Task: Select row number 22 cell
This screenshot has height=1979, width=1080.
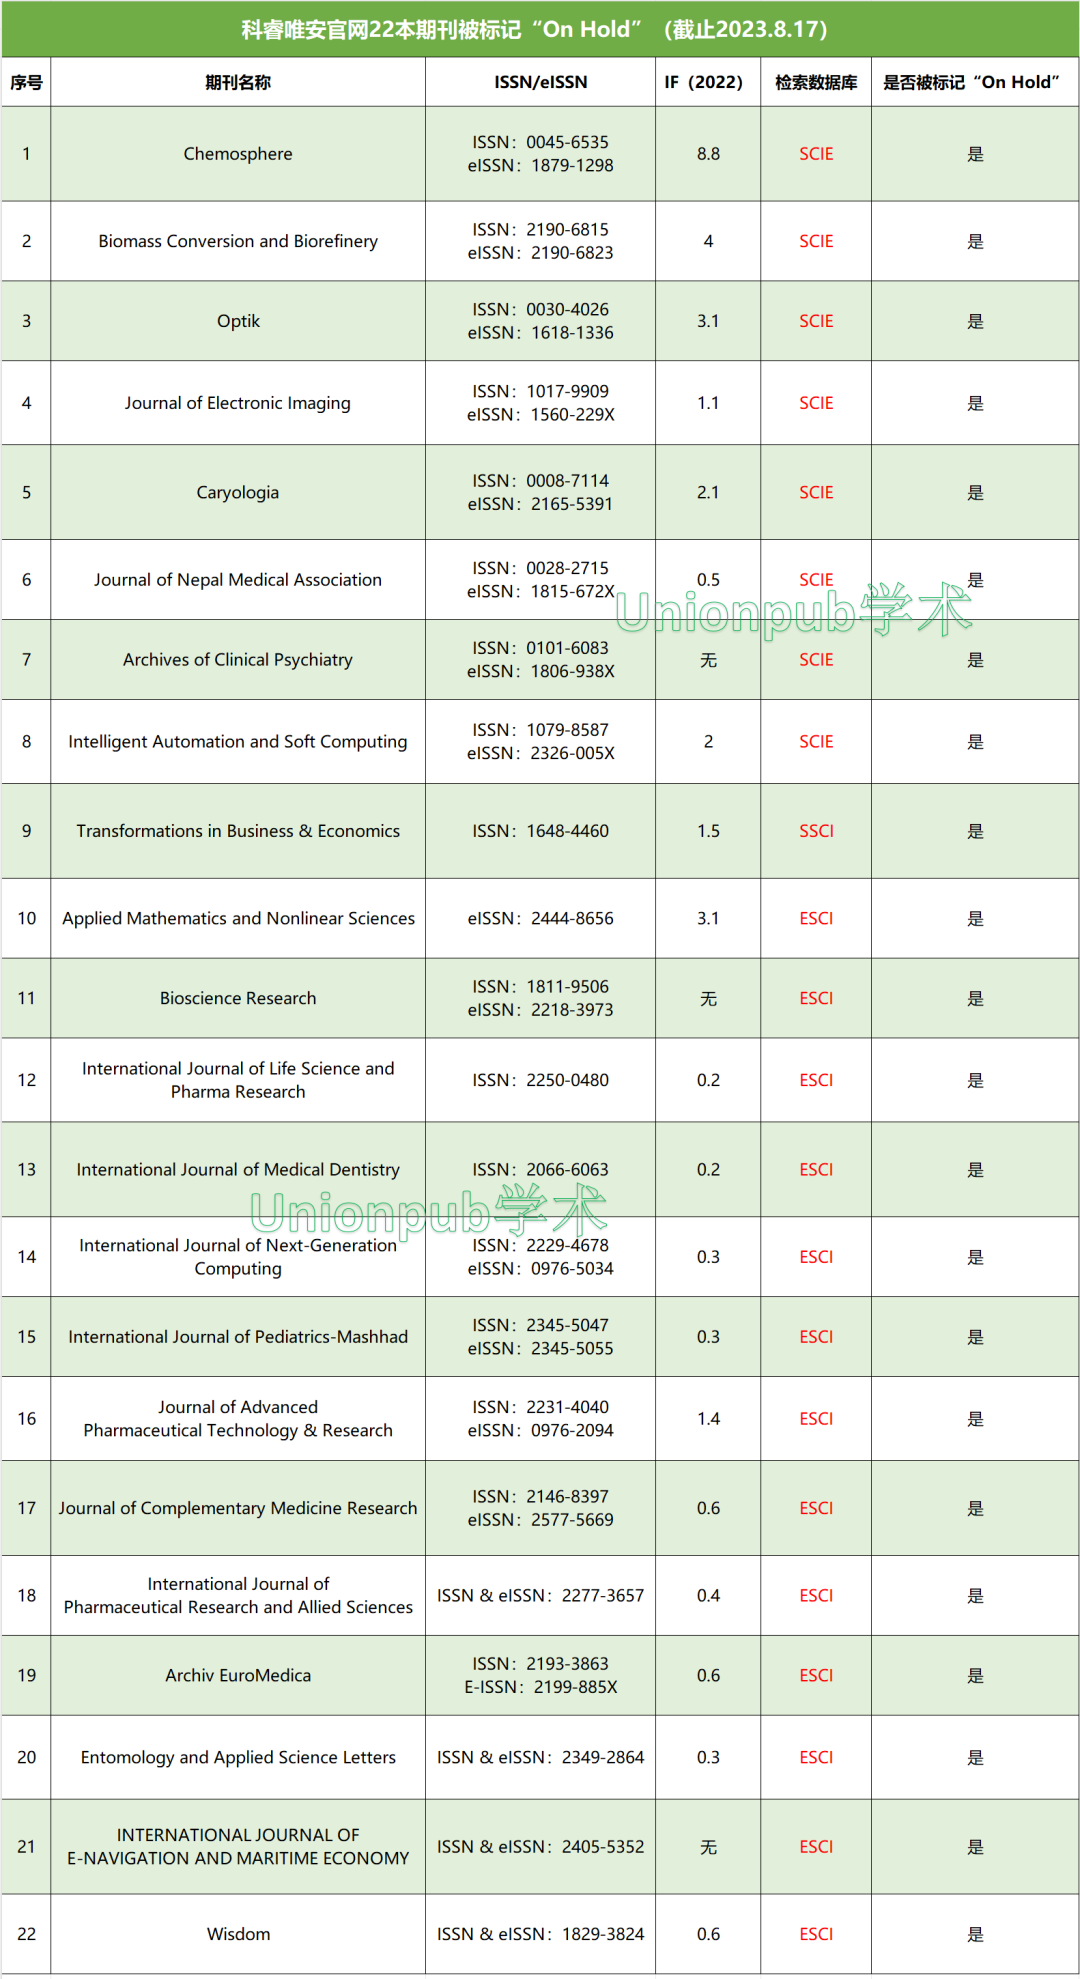Action: point(26,1934)
